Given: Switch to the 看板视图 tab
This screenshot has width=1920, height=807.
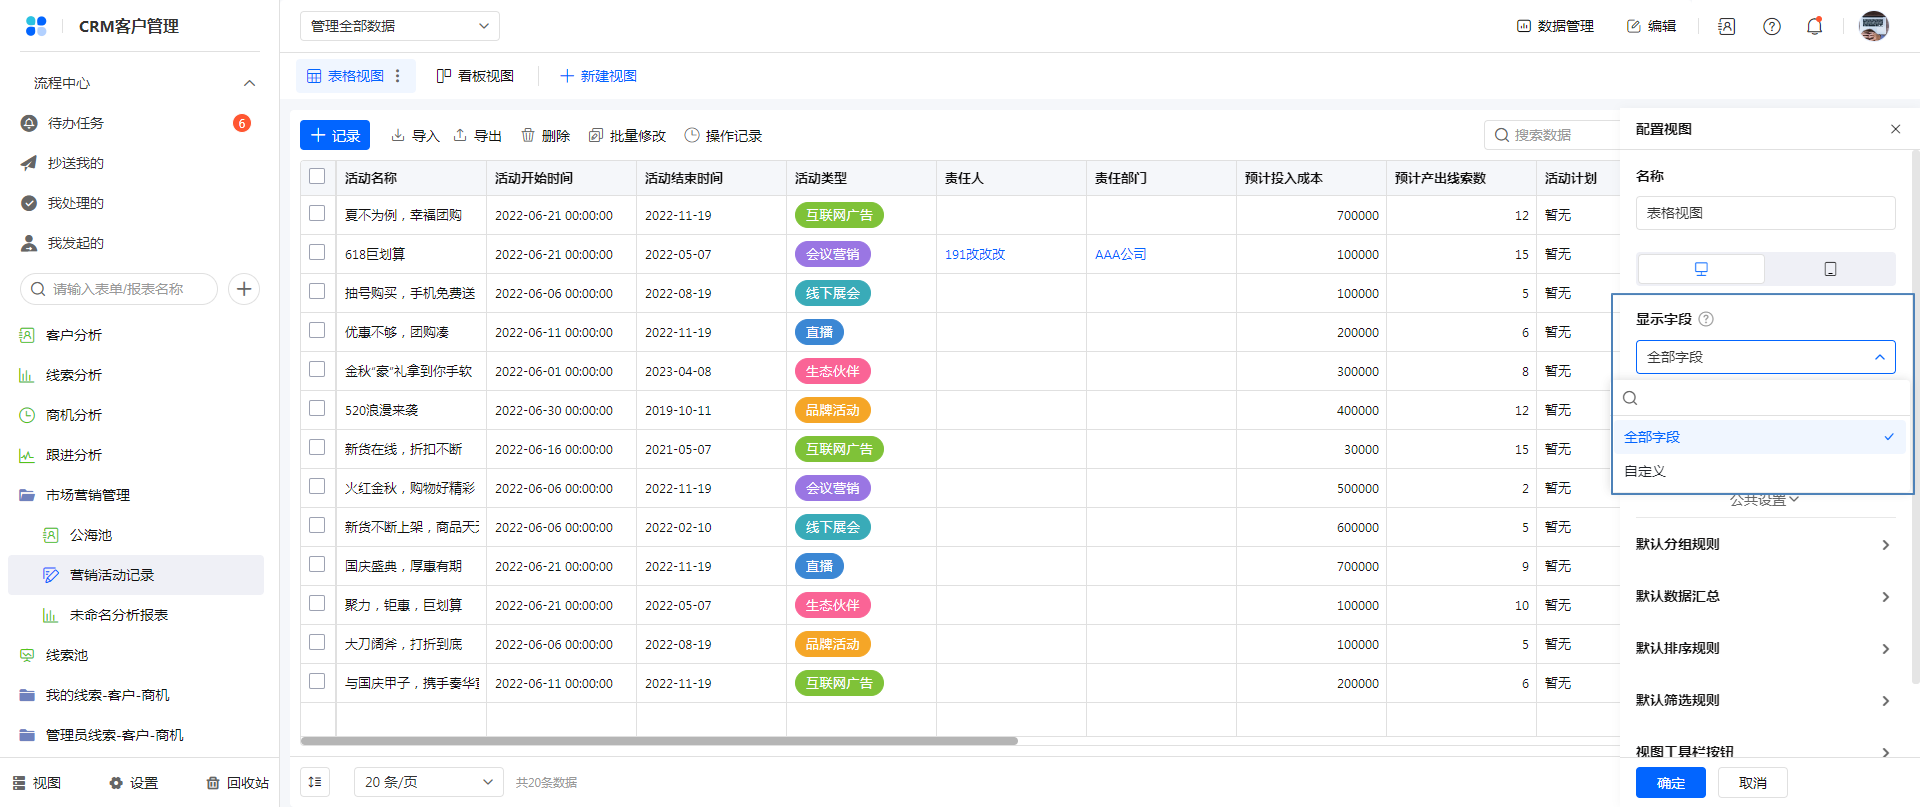Looking at the screenshot, I should (x=476, y=76).
